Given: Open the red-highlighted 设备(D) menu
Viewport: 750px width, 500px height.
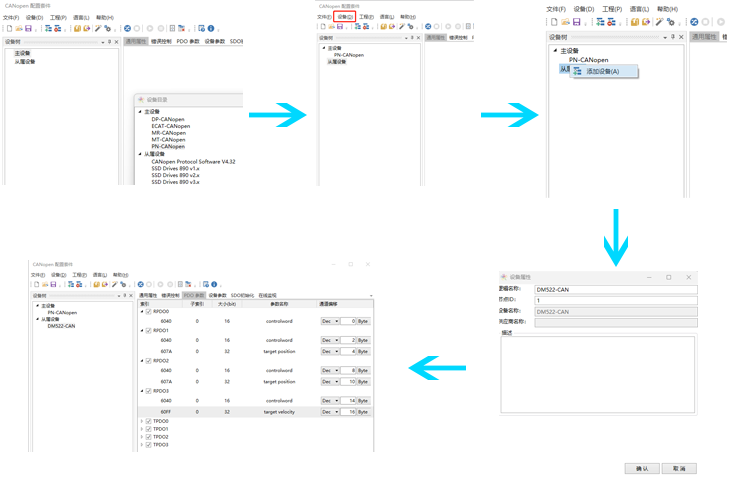Looking at the screenshot, I should [x=345, y=17].
